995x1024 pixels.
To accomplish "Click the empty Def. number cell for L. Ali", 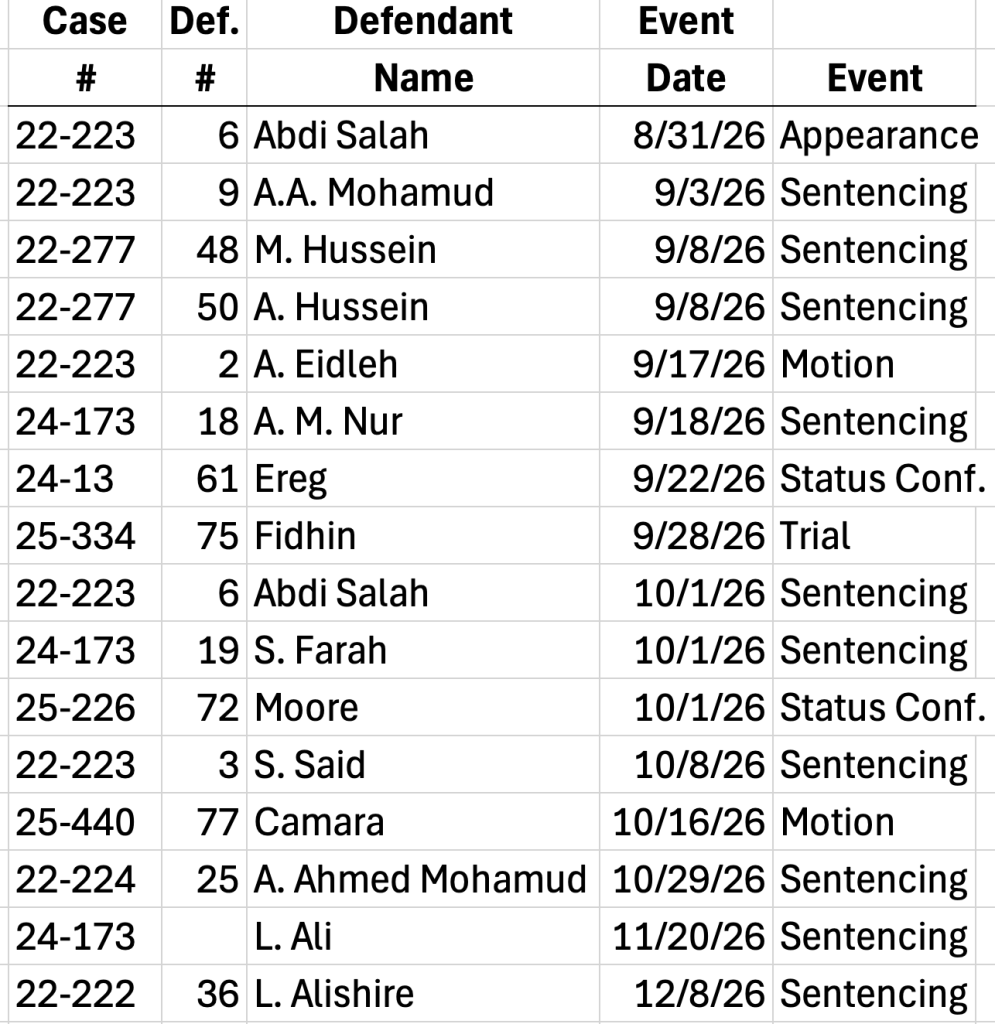I will pyautogui.click(x=204, y=936).
